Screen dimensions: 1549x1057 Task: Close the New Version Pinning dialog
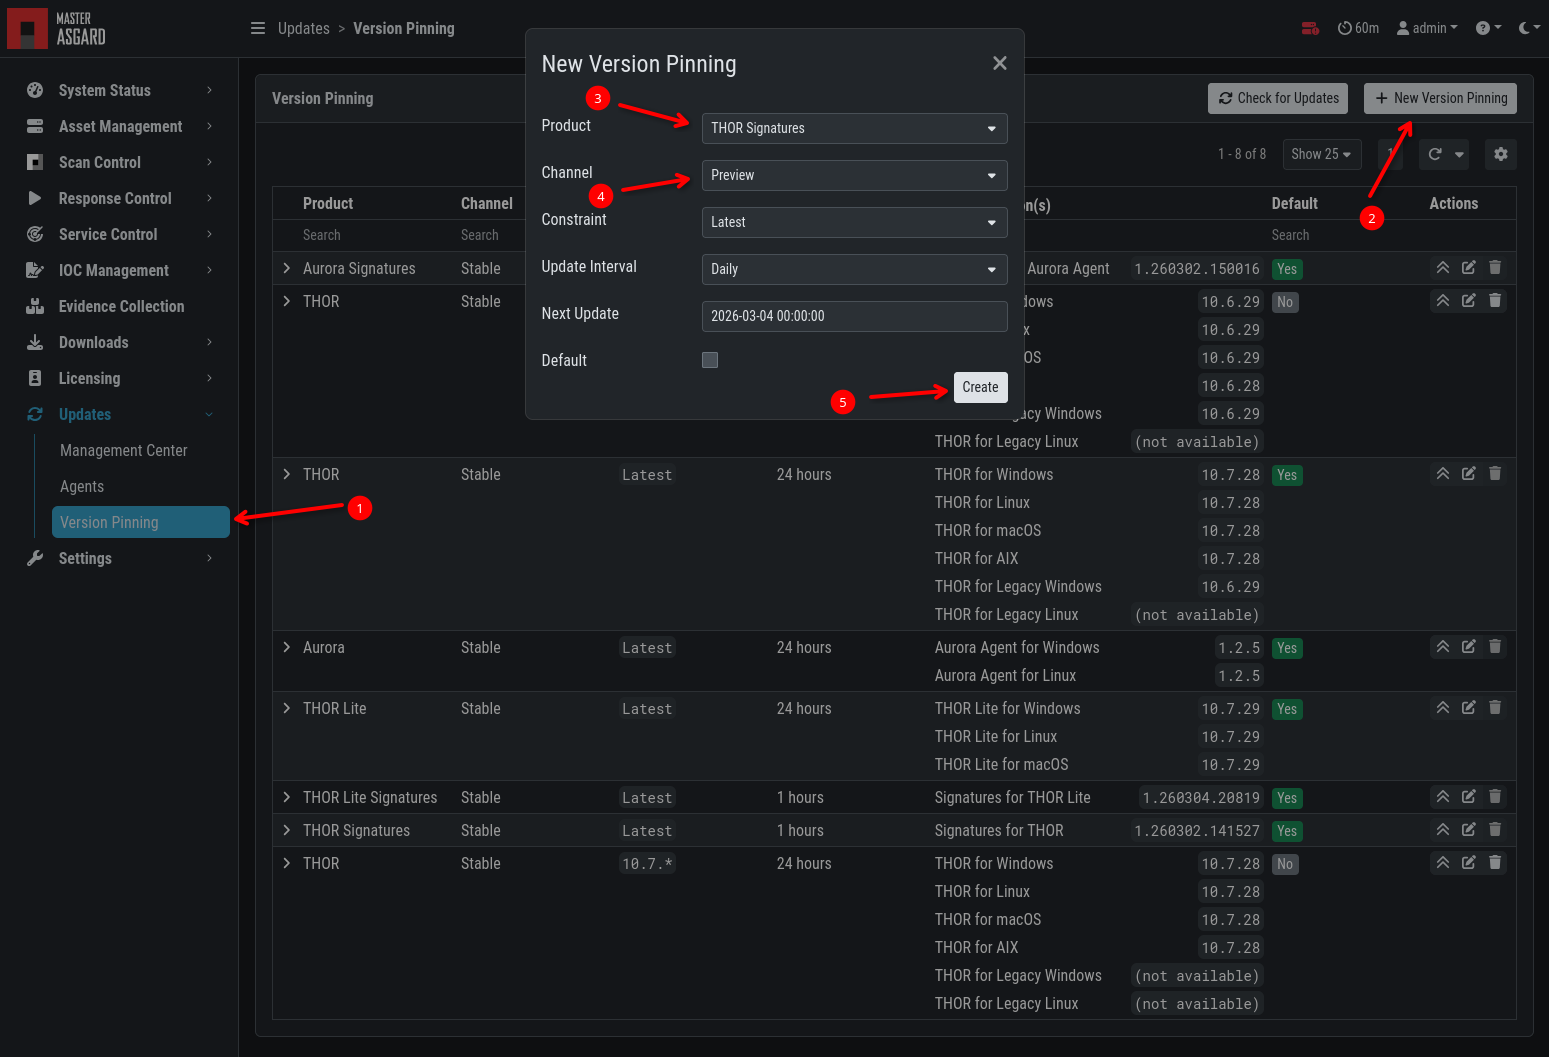pyautogui.click(x=999, y=63)
